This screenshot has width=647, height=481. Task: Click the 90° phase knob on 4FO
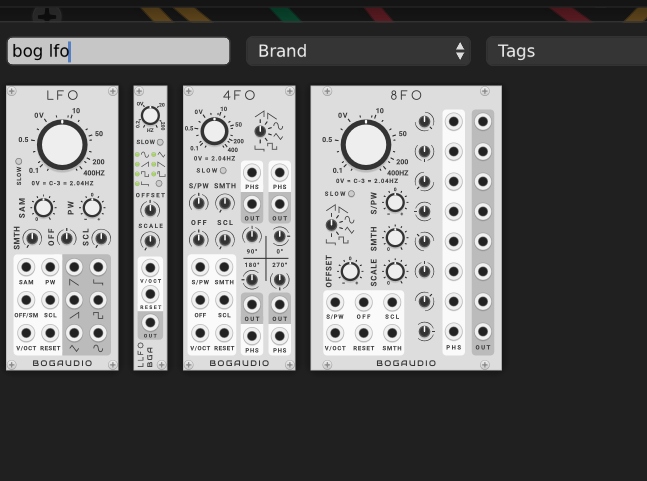[x=252, y=236]
